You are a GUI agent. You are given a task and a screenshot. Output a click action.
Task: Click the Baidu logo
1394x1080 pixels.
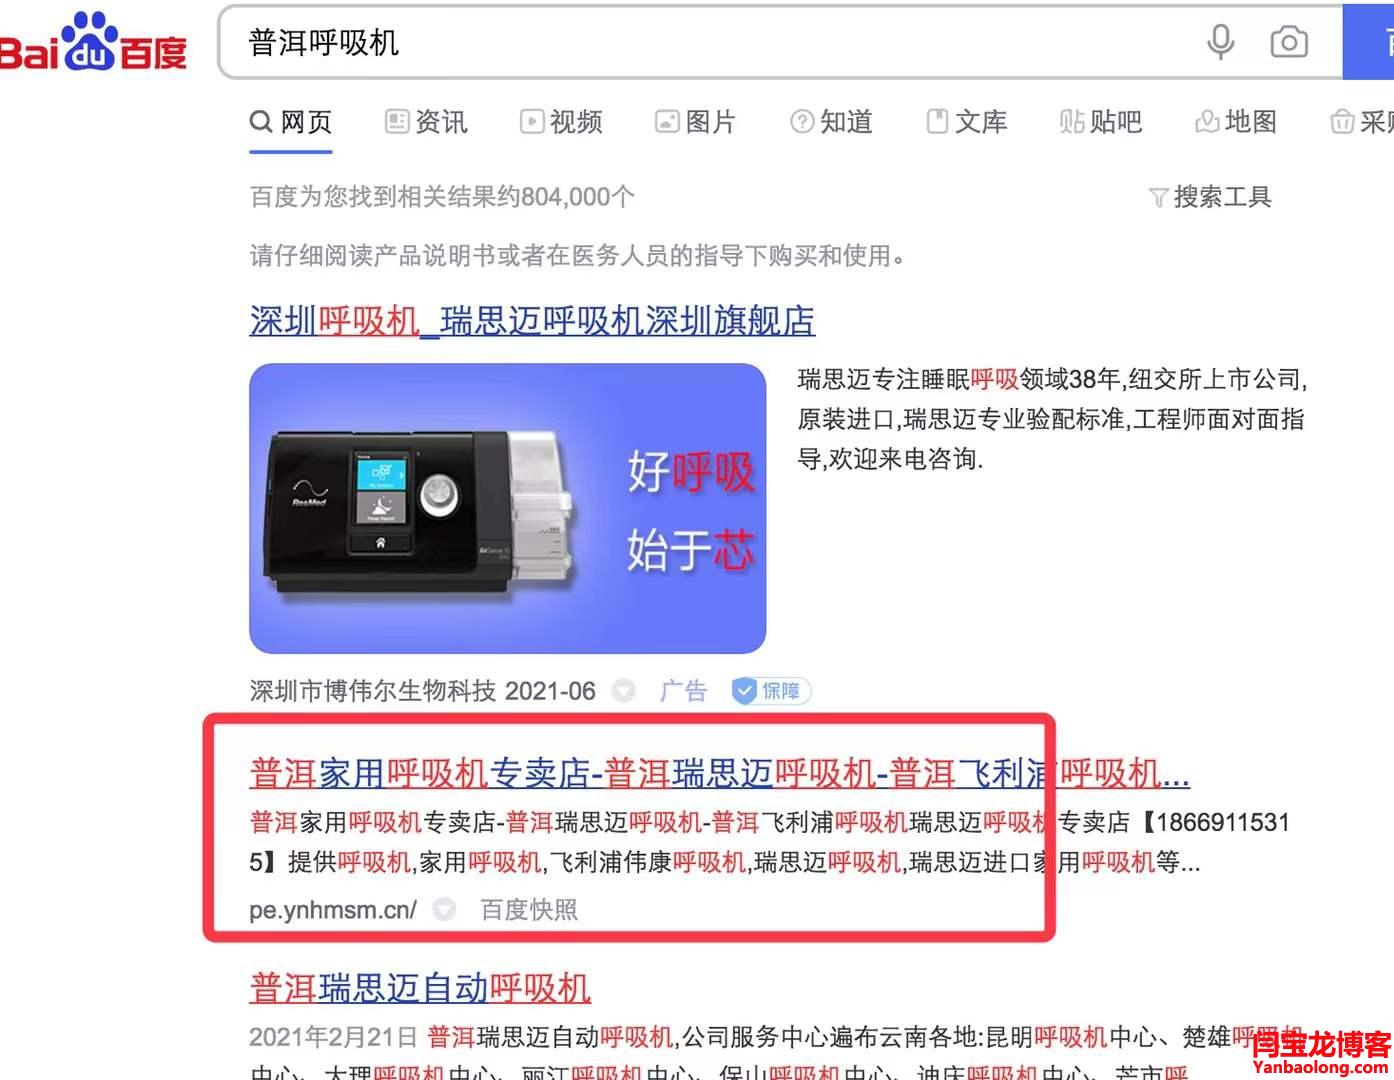[x=94, y=43]
